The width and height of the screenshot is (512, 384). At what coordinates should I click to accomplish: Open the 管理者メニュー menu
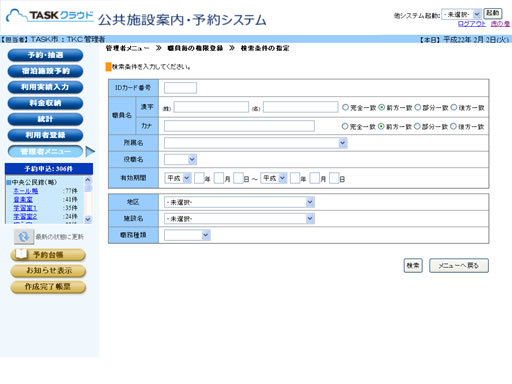45,152
